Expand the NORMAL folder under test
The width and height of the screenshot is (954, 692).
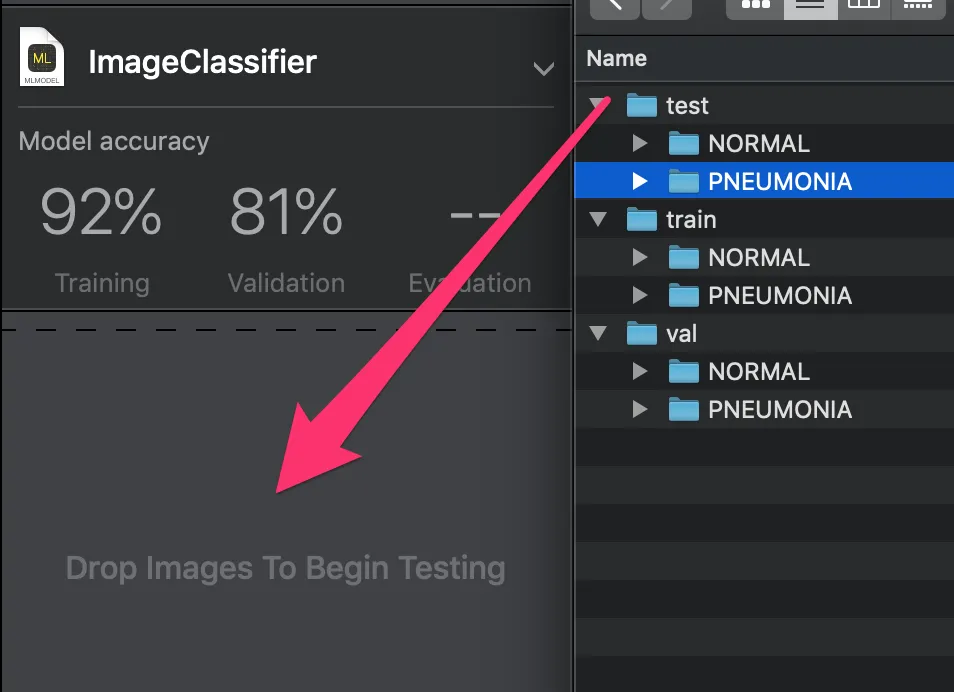click(639, 143)
